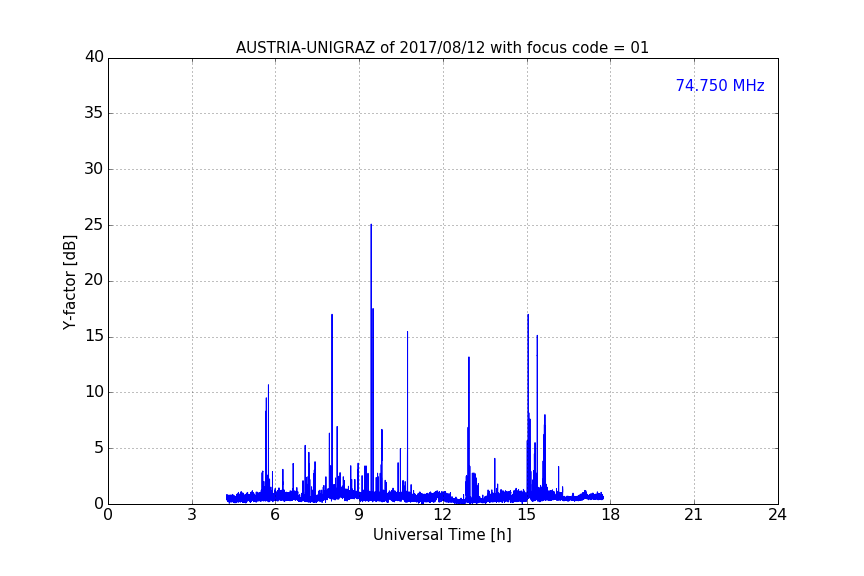Click the x-axis tick label '24'
Image resolution: width=864 pixels, height=576 pixels.
tap(777, 515)
